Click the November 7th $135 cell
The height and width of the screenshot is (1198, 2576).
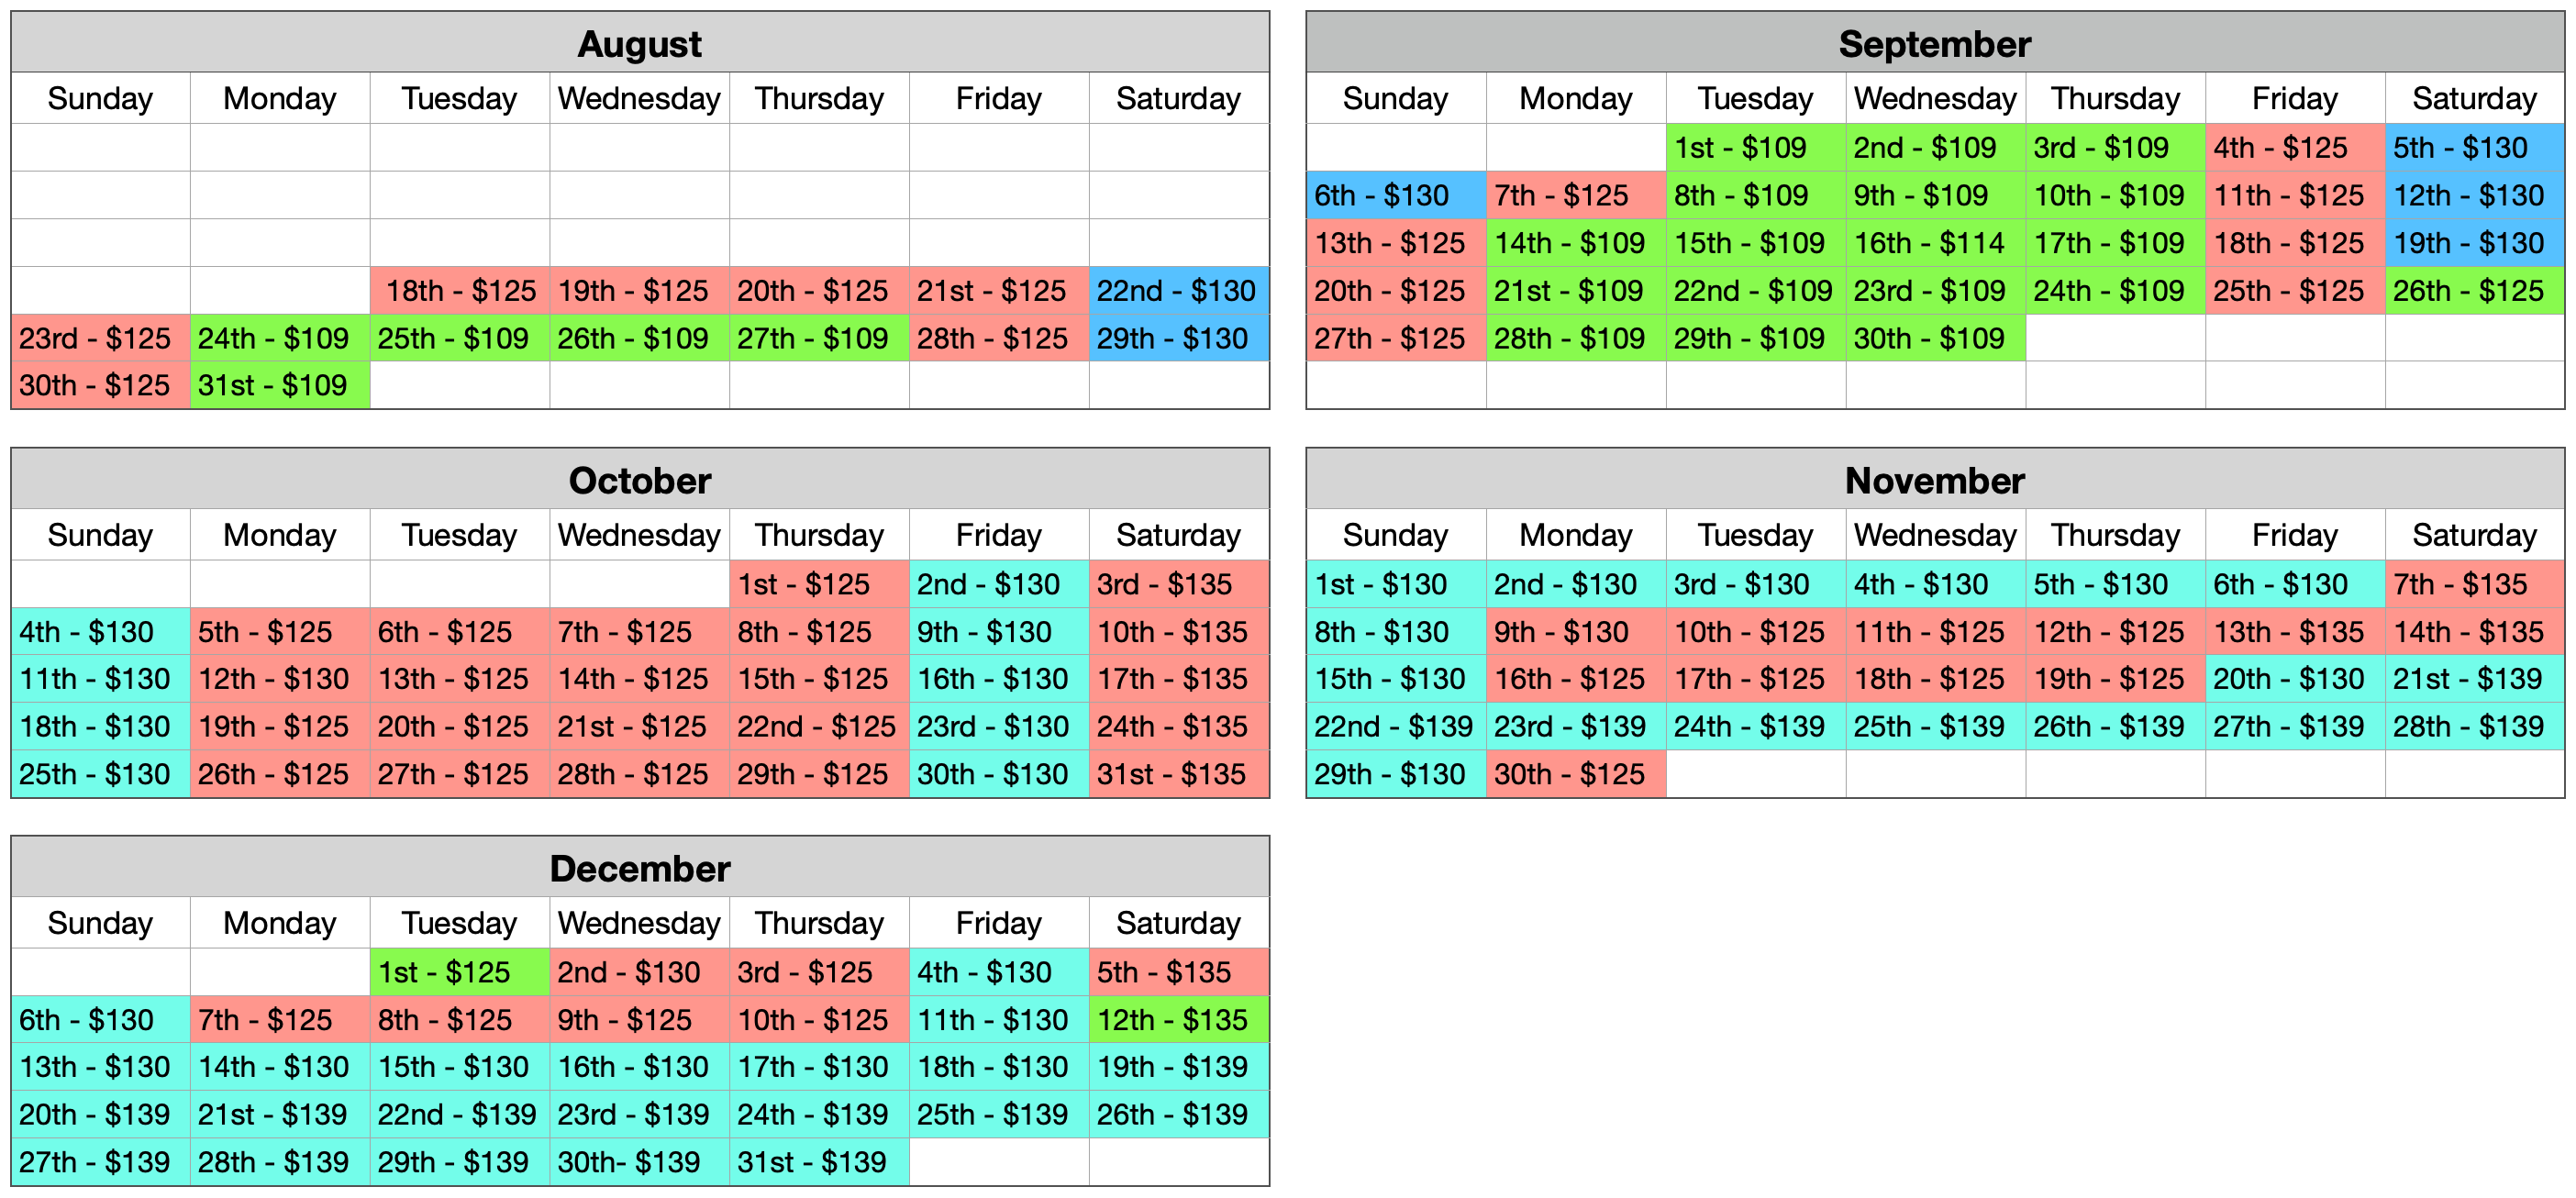pyautogui.click(x=2474, y=584)
